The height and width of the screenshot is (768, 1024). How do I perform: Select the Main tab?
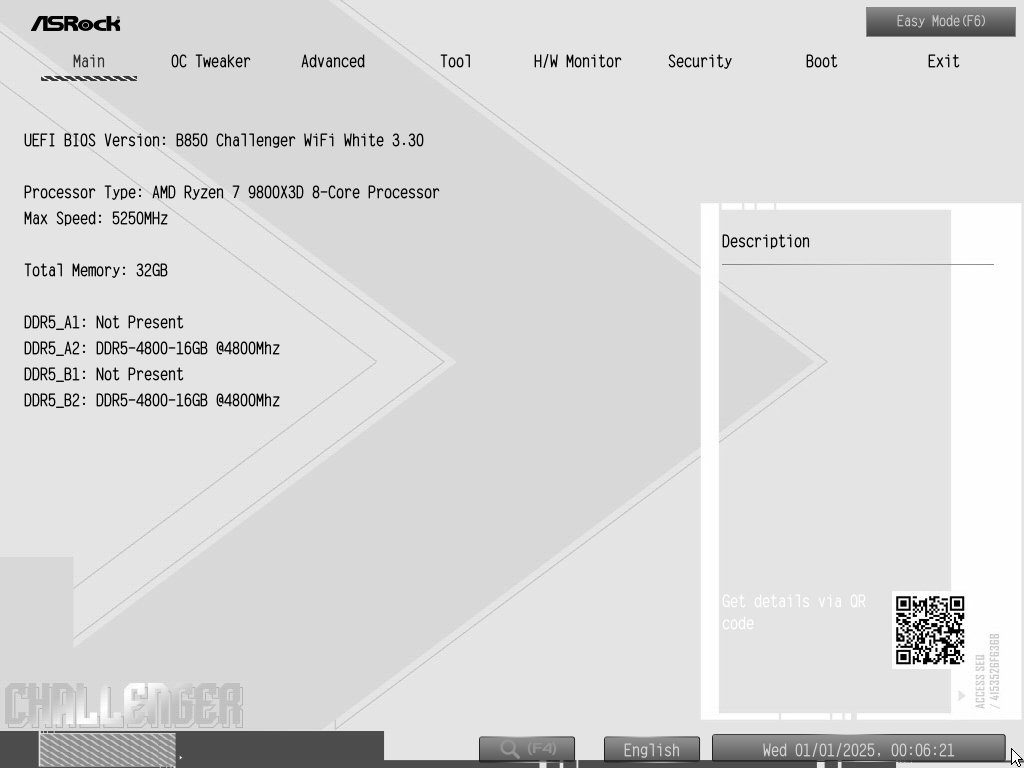(89, 62)
